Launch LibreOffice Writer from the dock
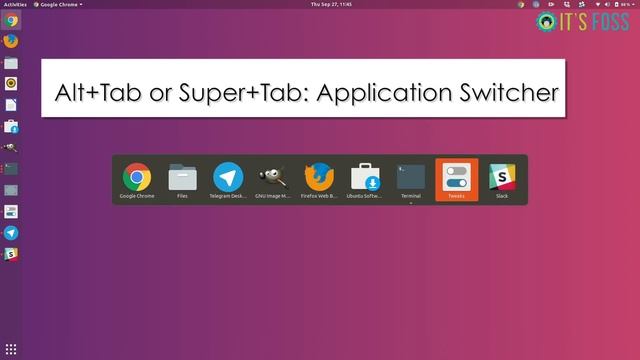640x360 pixels. coord(11,105)
